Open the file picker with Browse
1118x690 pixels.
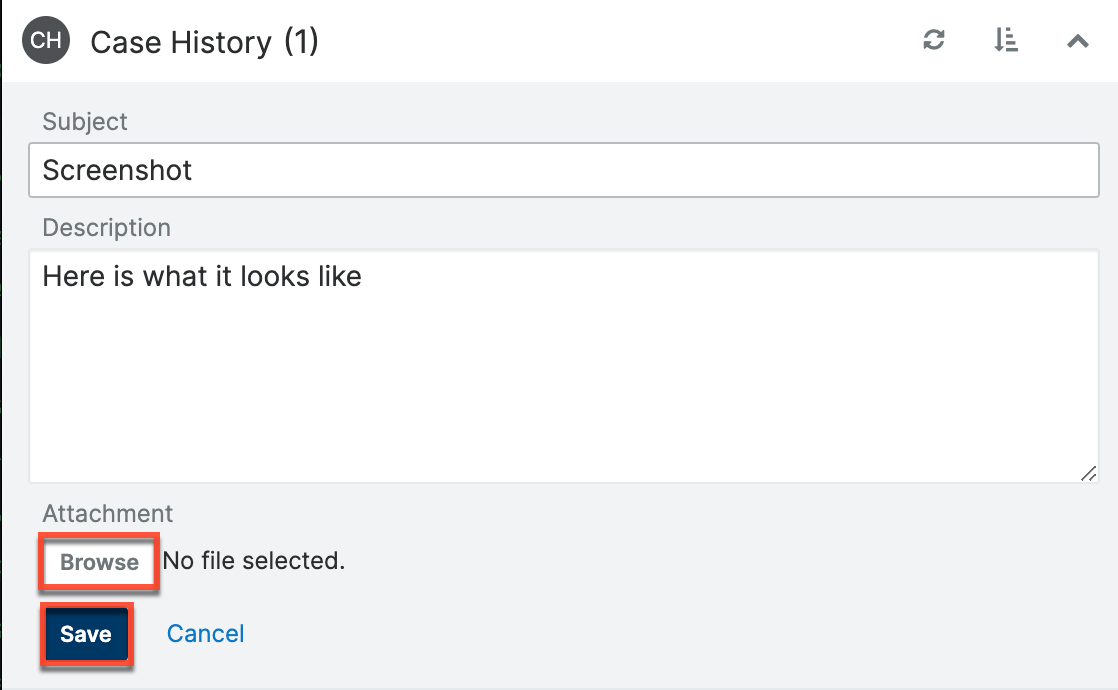click(99, 562)
